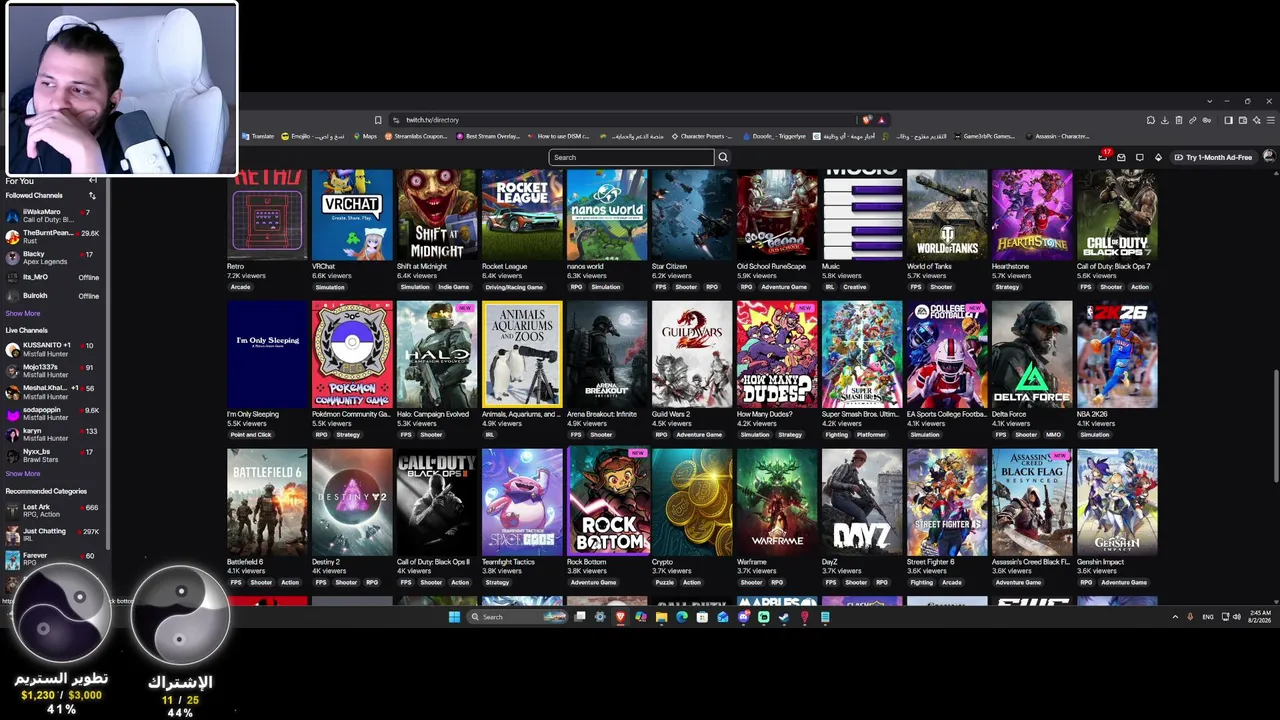The width and height of the screenshot is (1280, 720).
Task: Click the Windows taskbar Search box
Action: (519, 617)
